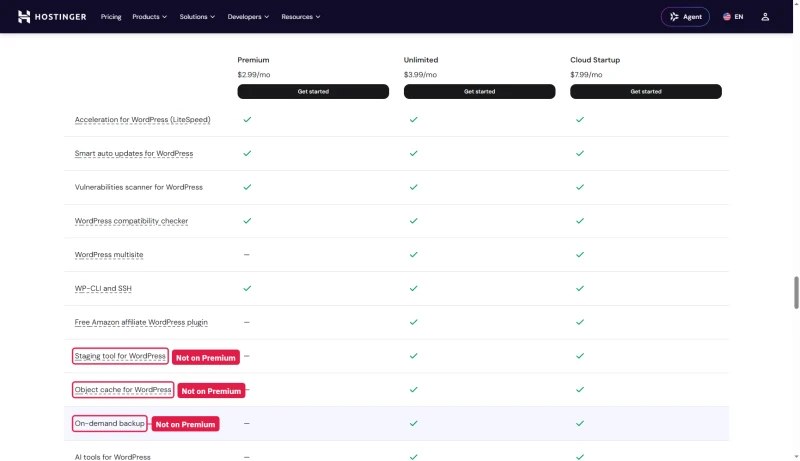Click the $2.99/mo price text
The width and height of the screenshot is (800, 461).
point(254,74)
